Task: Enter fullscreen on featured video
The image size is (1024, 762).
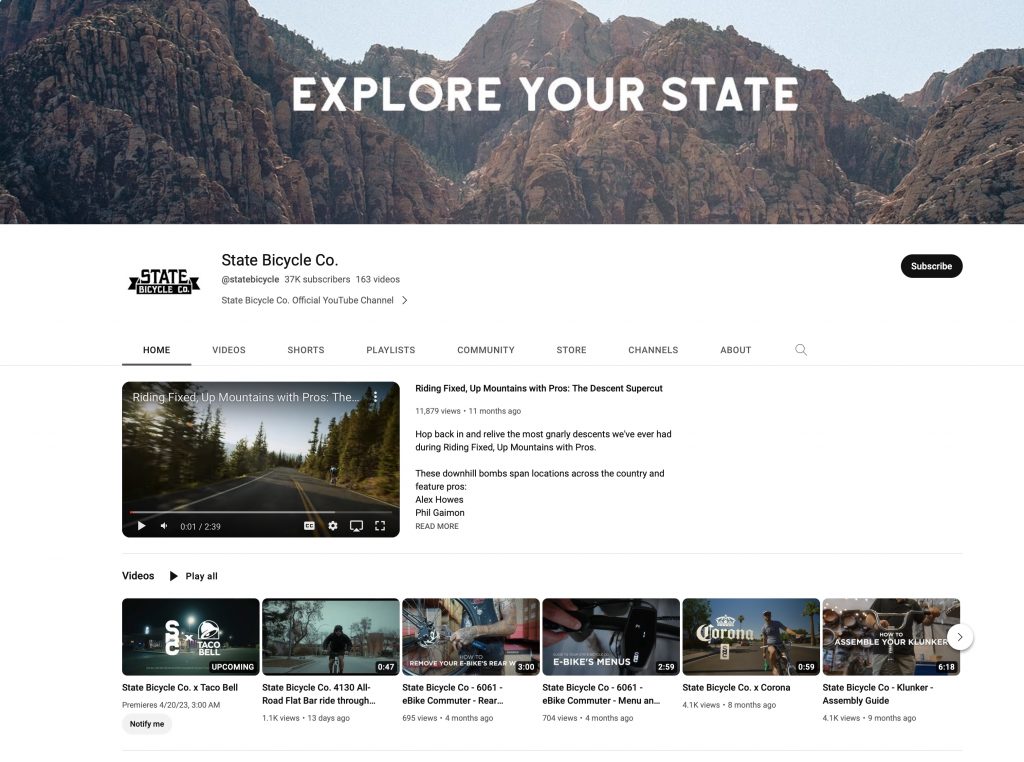Action: 380,526
